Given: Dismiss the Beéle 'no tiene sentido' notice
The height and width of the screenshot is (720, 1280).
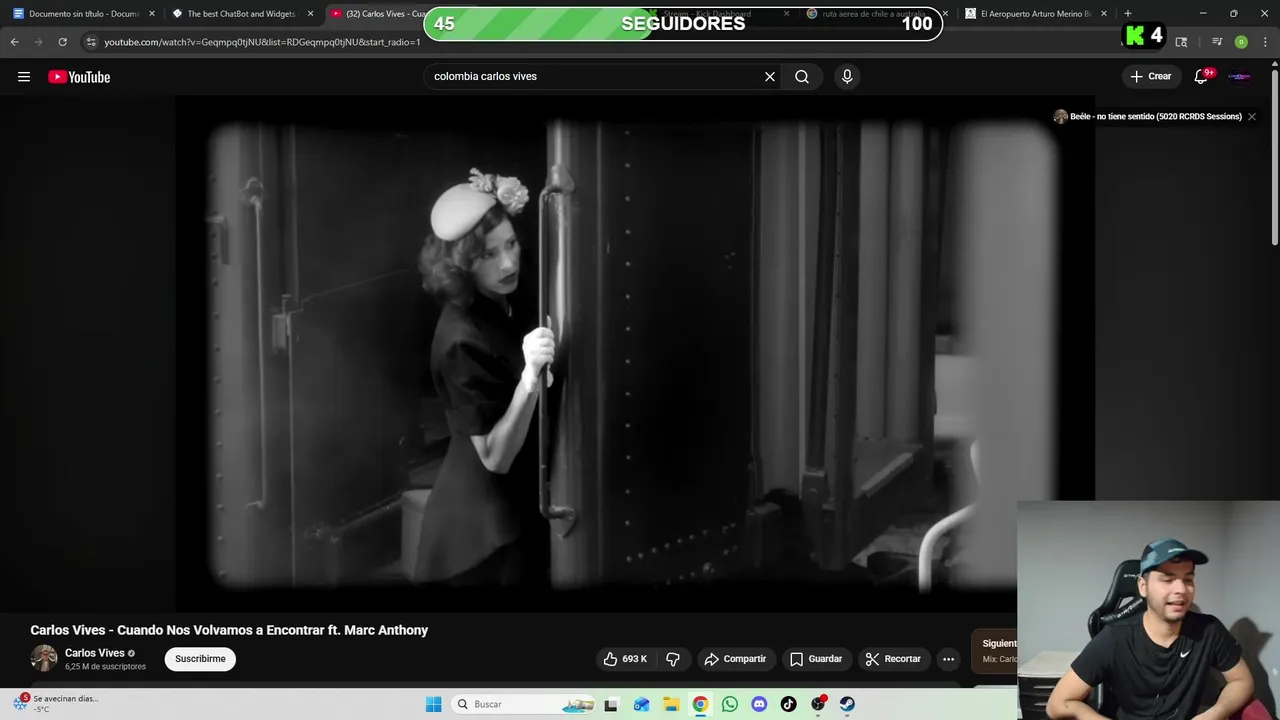Looking at the screenshot, I should pyautogui.click(x=1251, y=116).
